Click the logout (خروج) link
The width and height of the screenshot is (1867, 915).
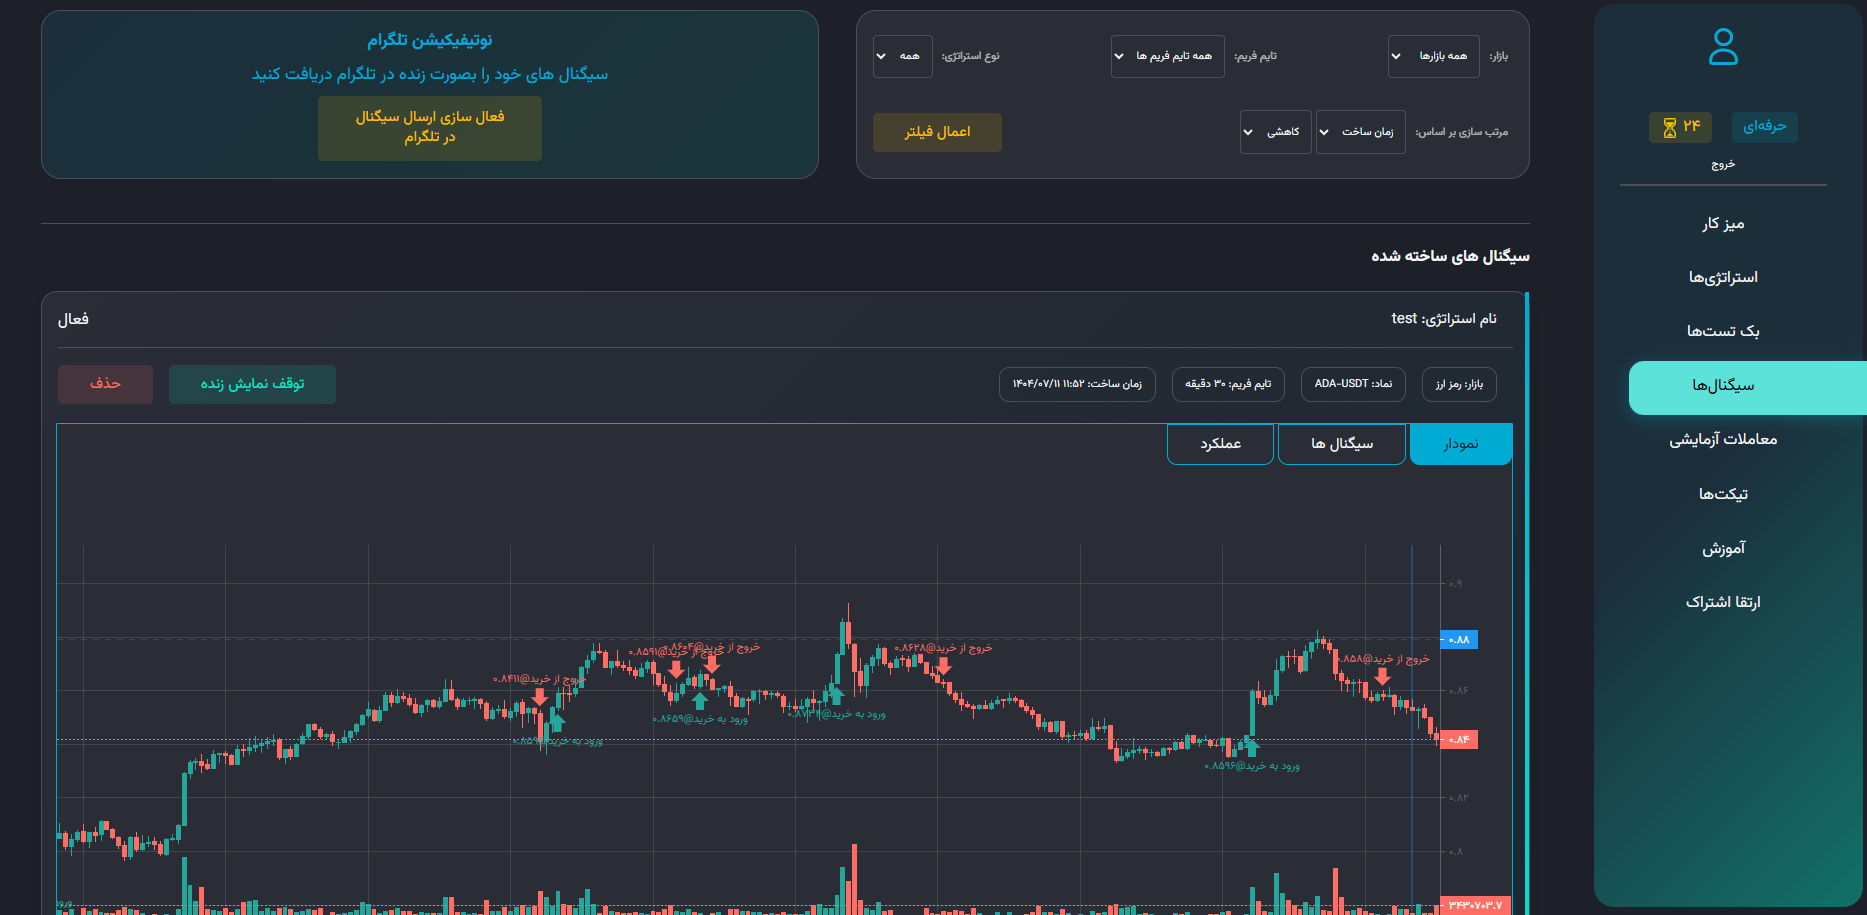[1722, 164]
